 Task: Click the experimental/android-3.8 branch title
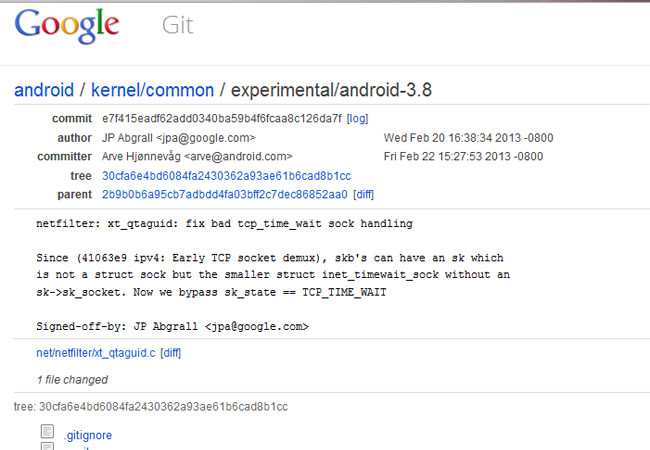(331, 90)
